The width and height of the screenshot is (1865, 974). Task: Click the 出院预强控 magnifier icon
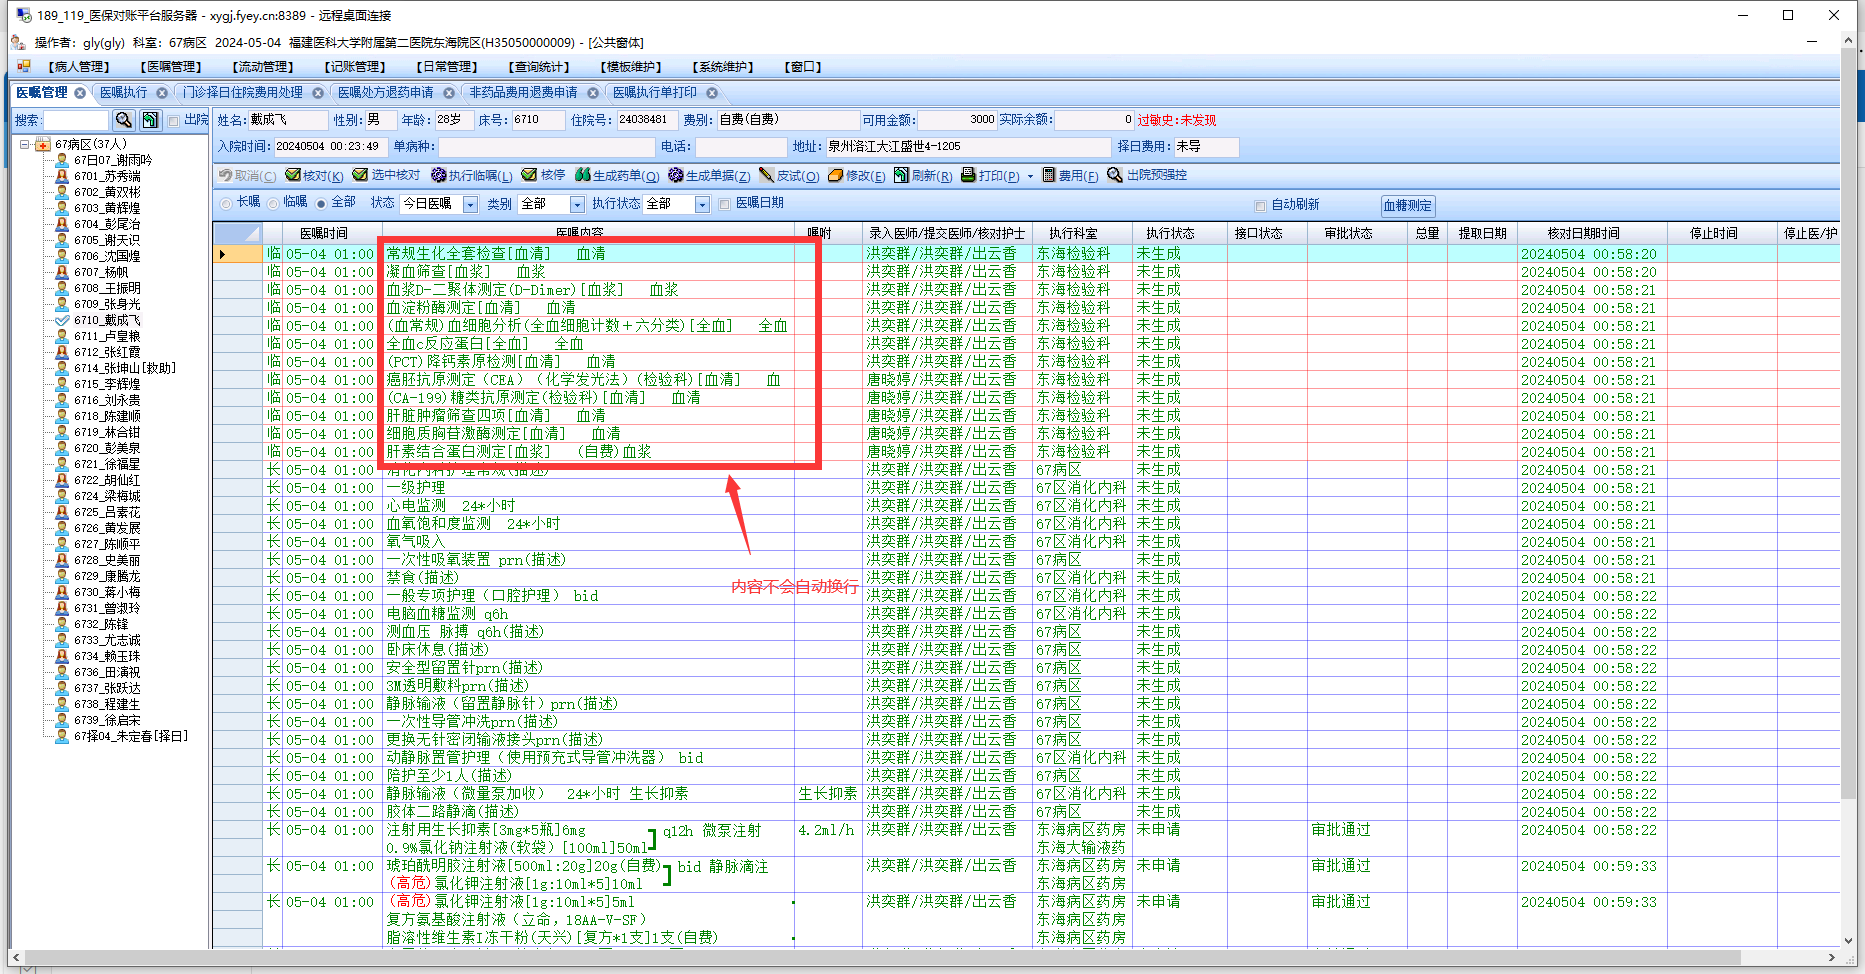click(1115, 175)
